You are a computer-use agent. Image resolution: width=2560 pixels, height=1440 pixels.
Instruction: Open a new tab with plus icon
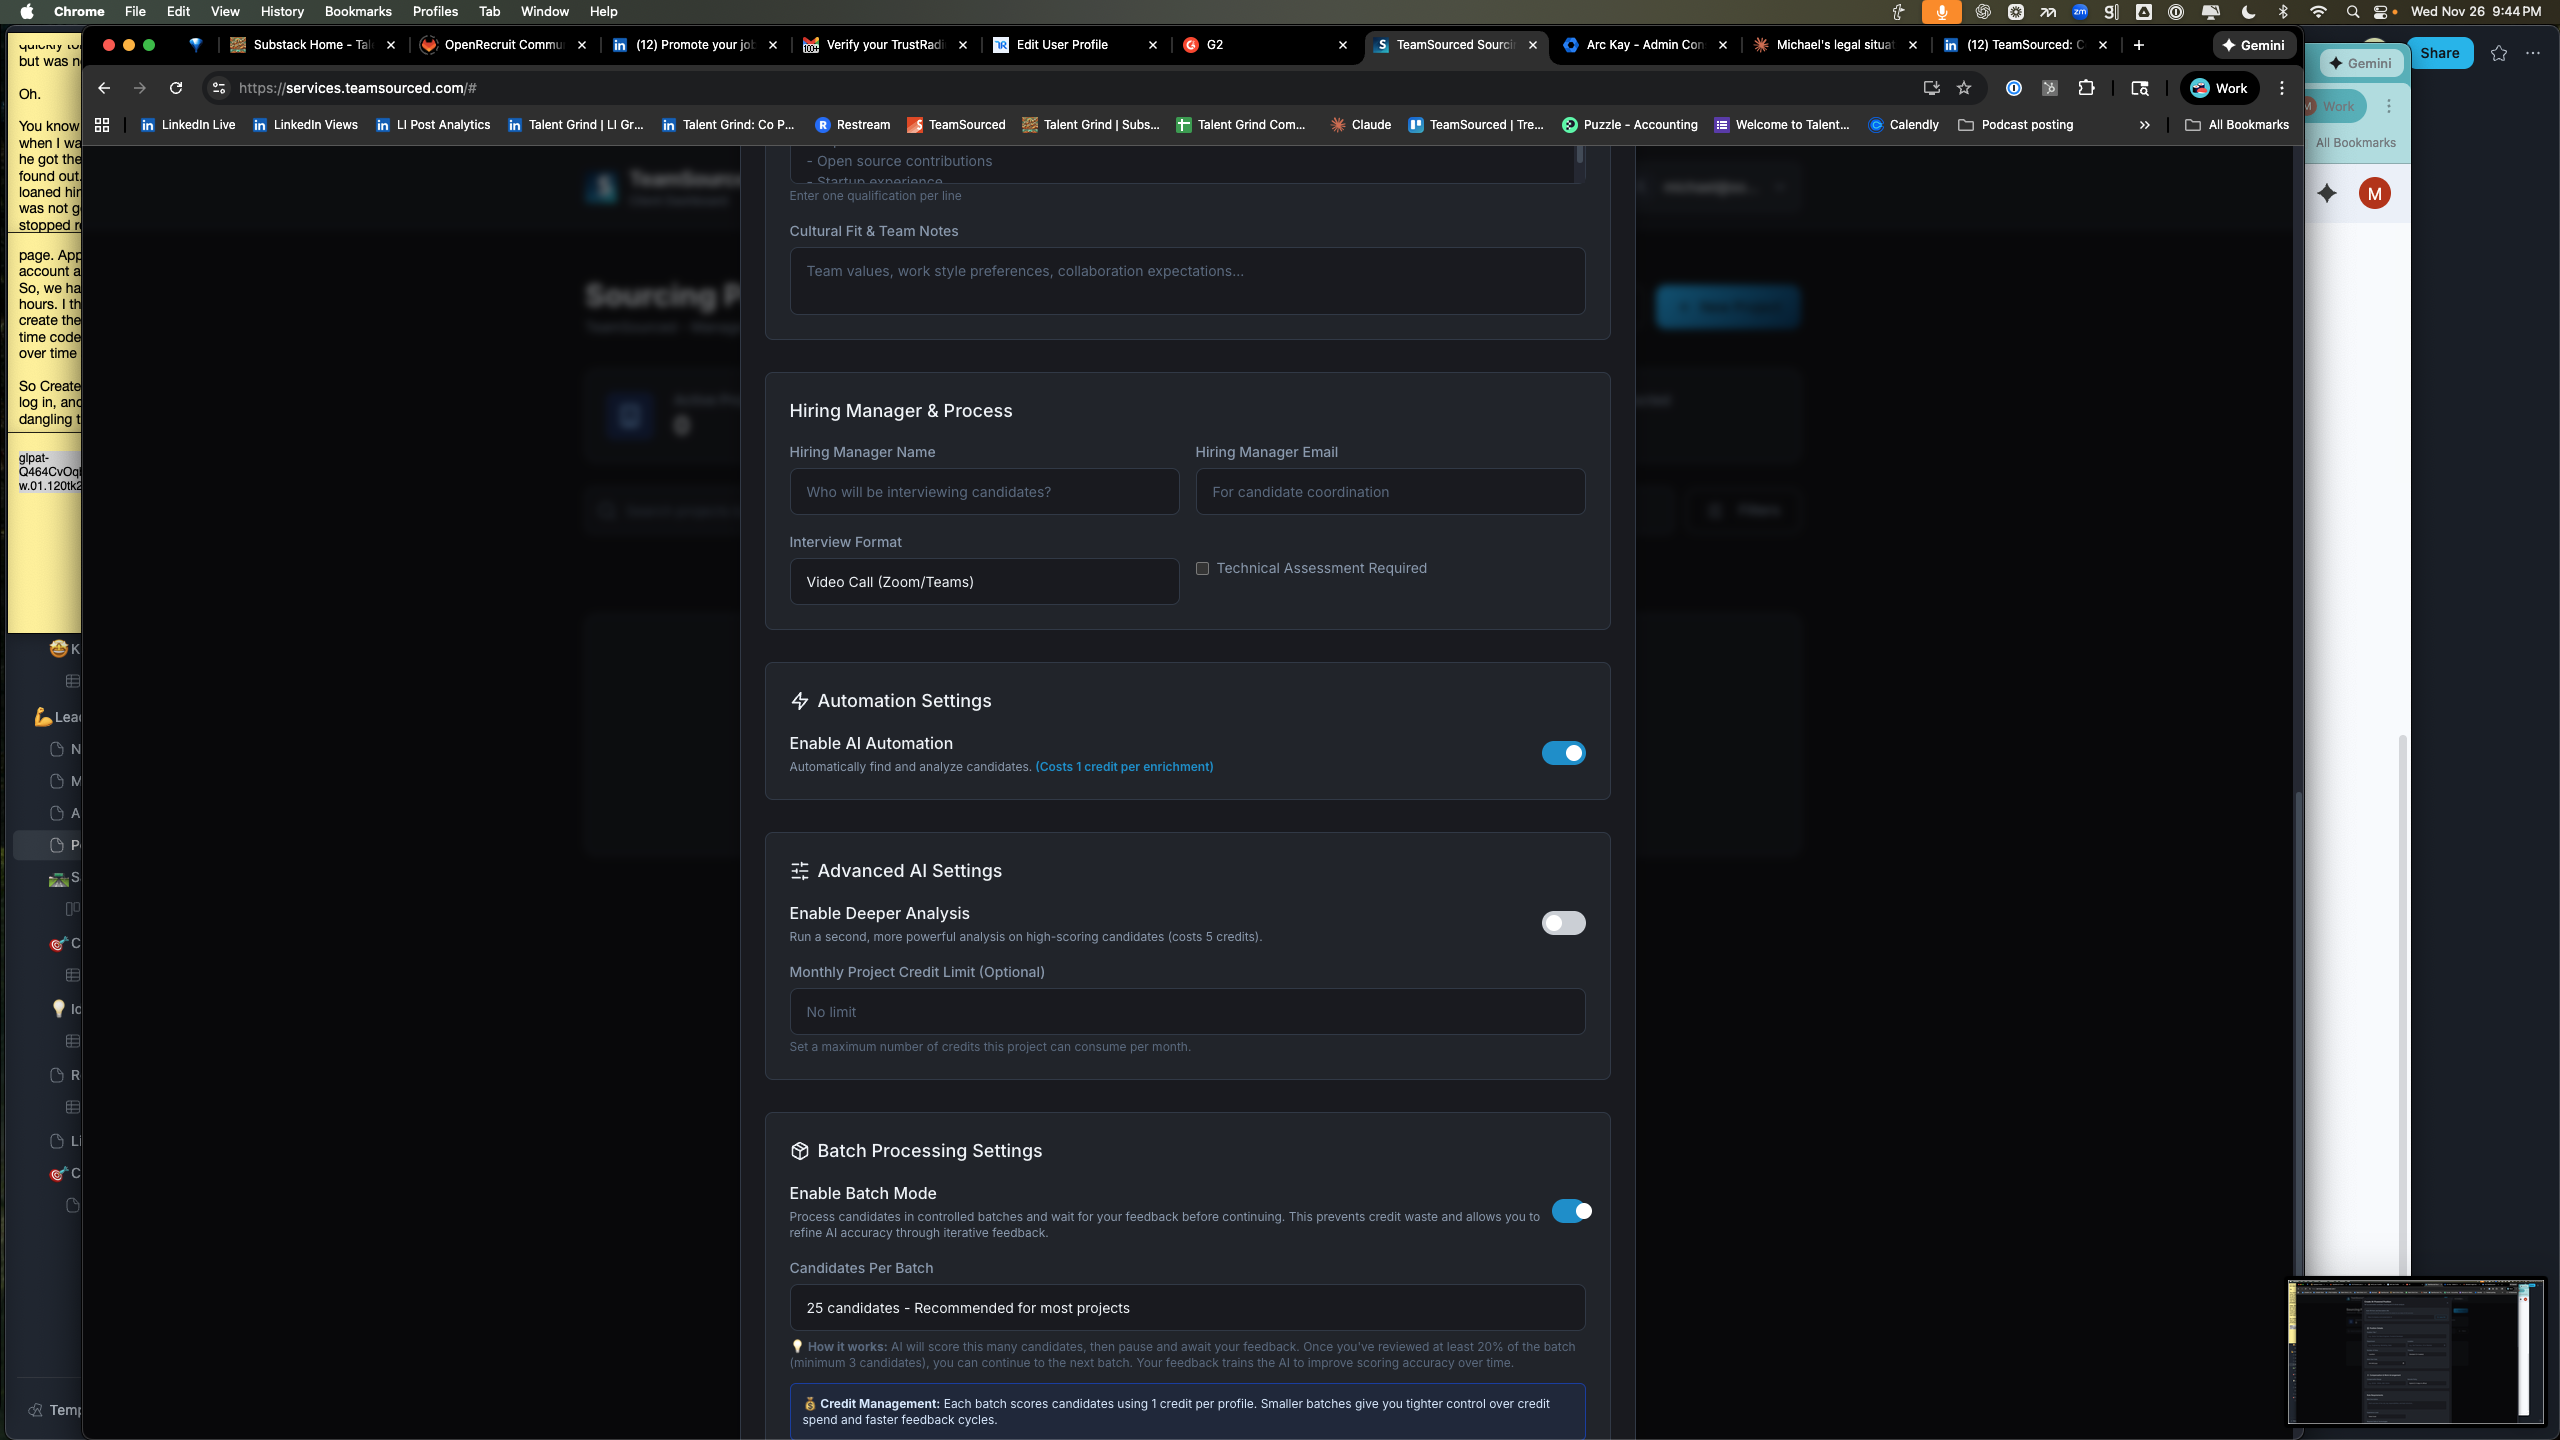(x=2138, y=45)
